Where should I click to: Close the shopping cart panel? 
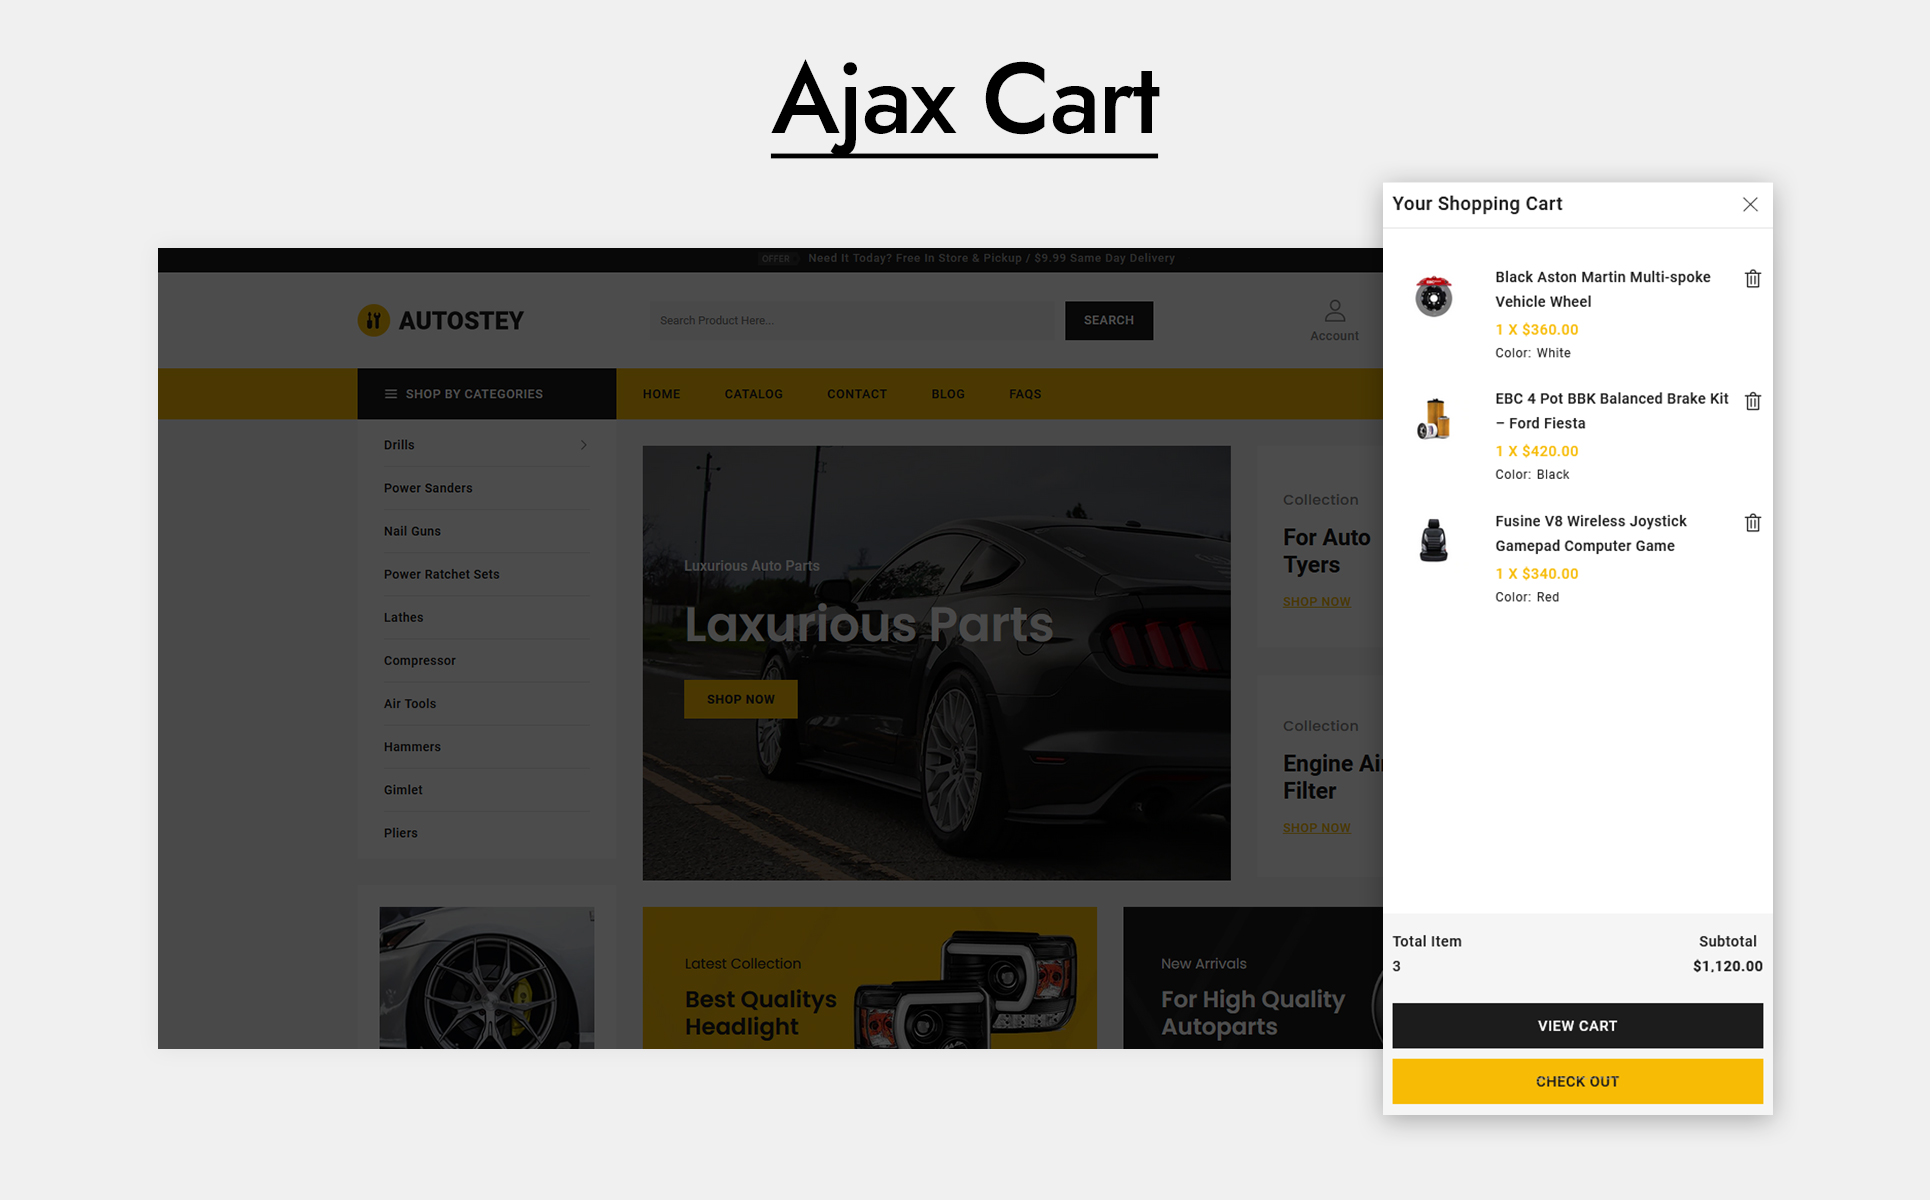[1750, 204]
